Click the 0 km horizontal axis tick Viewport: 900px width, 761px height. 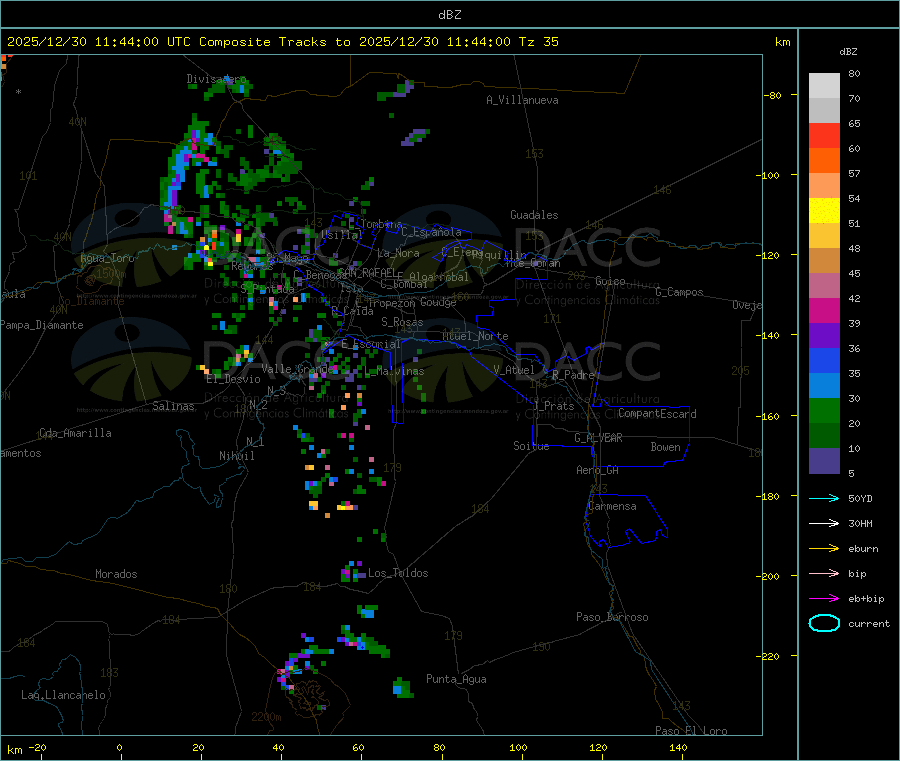(x=119, y=747)
